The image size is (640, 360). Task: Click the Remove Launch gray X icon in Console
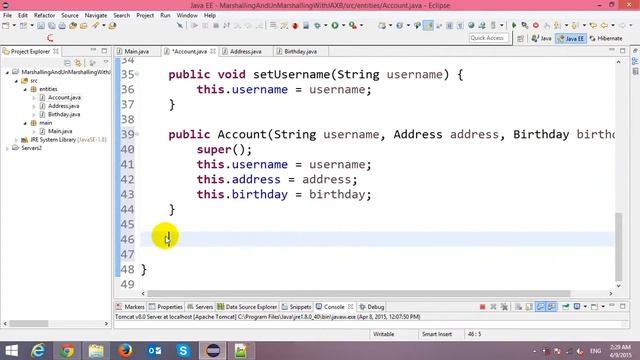493,307
